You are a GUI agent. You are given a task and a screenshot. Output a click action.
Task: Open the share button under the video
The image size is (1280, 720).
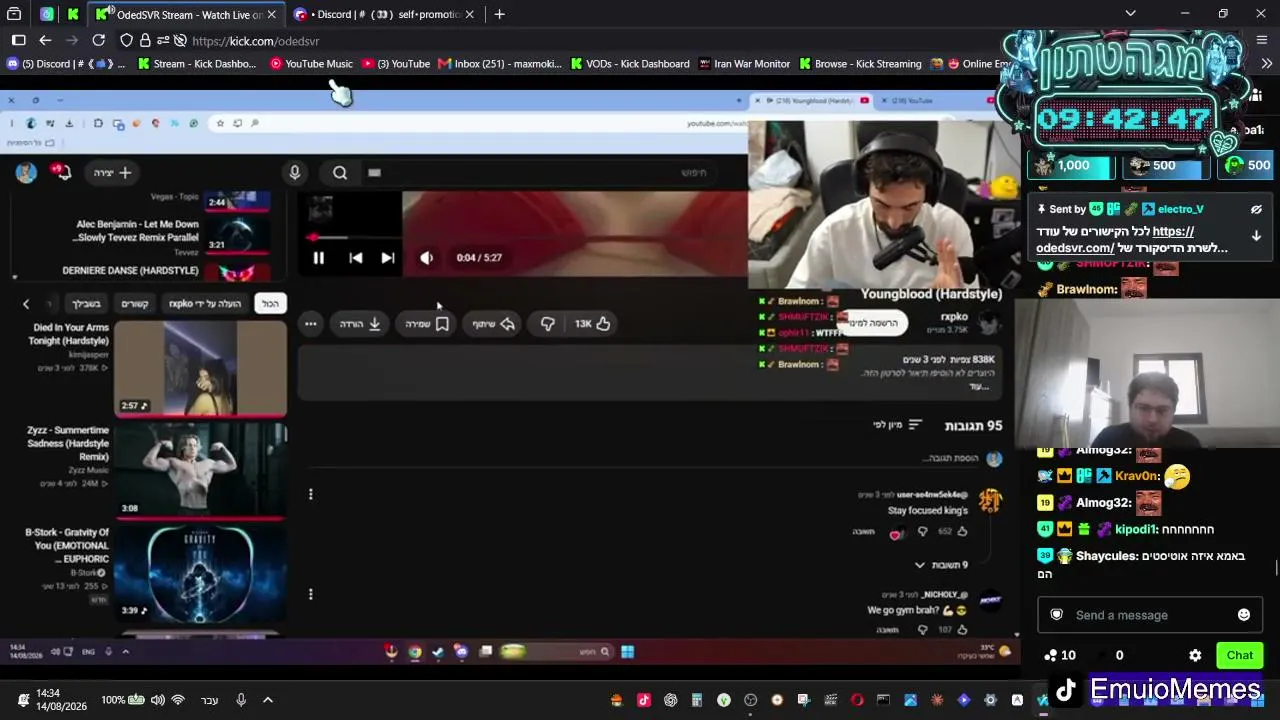point(494,324)
